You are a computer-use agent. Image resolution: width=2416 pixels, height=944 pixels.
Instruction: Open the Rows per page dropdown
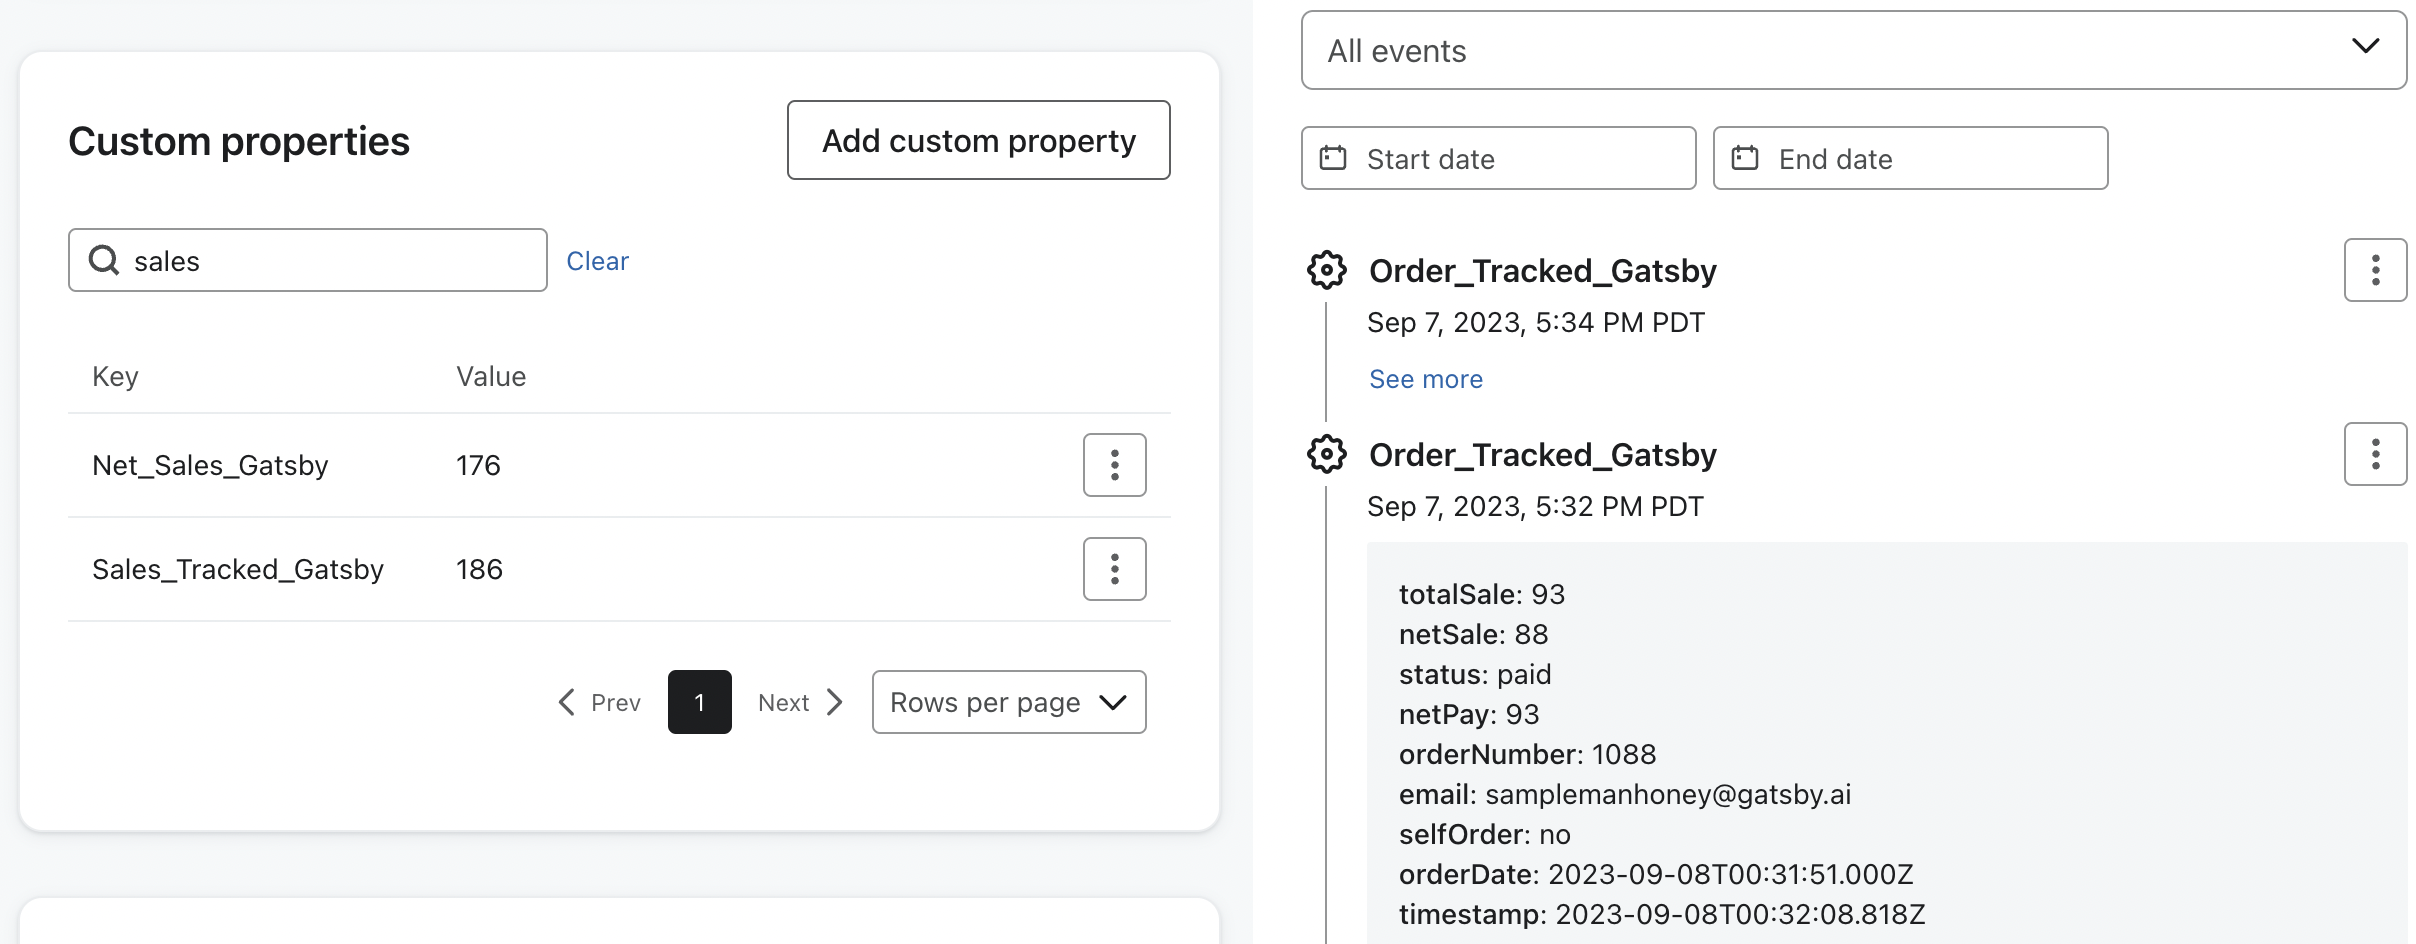1009,702
